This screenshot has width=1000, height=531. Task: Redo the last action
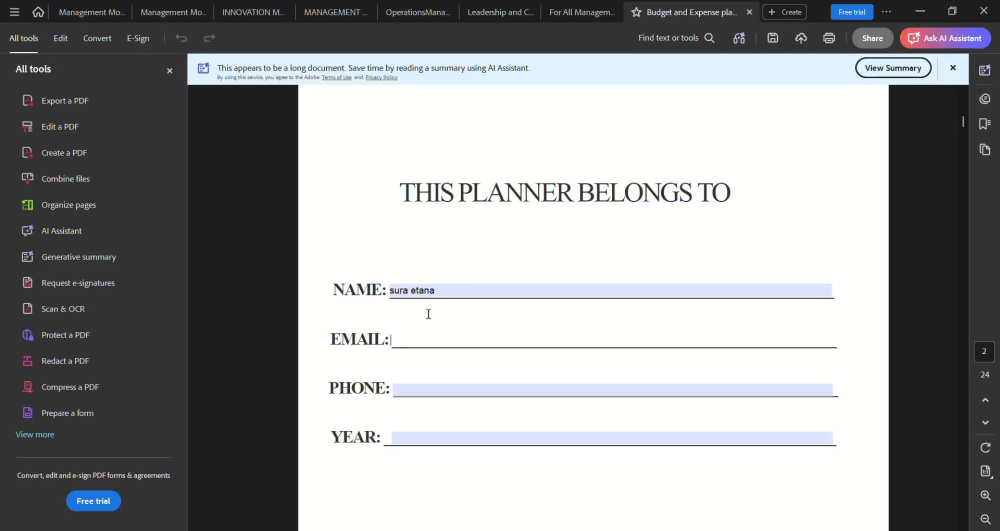[209, 38]
